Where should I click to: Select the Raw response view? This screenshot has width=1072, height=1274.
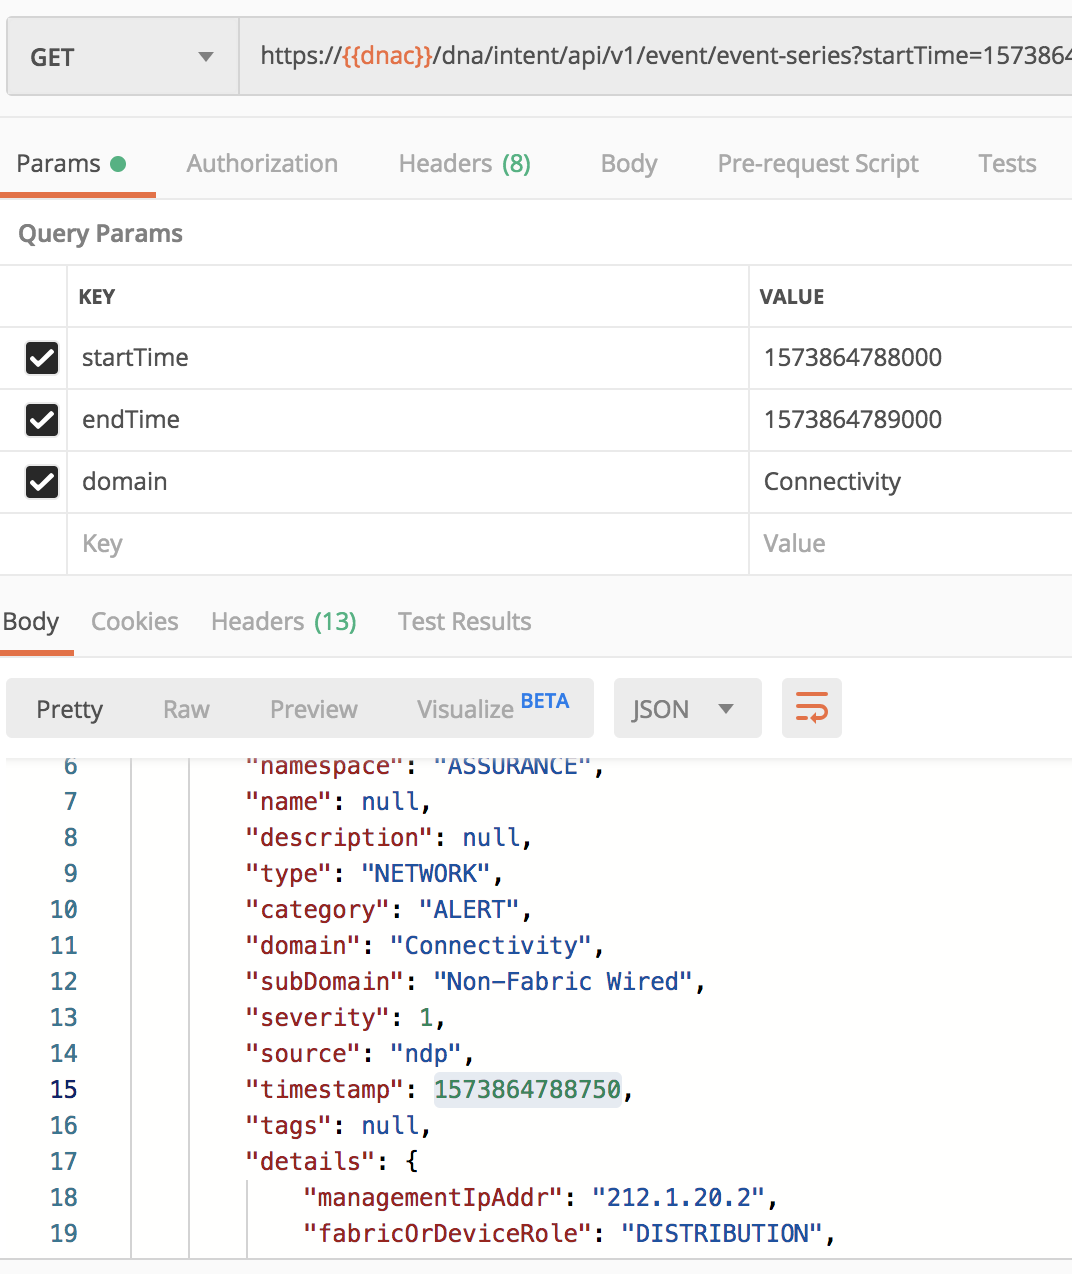click(186, 708)
